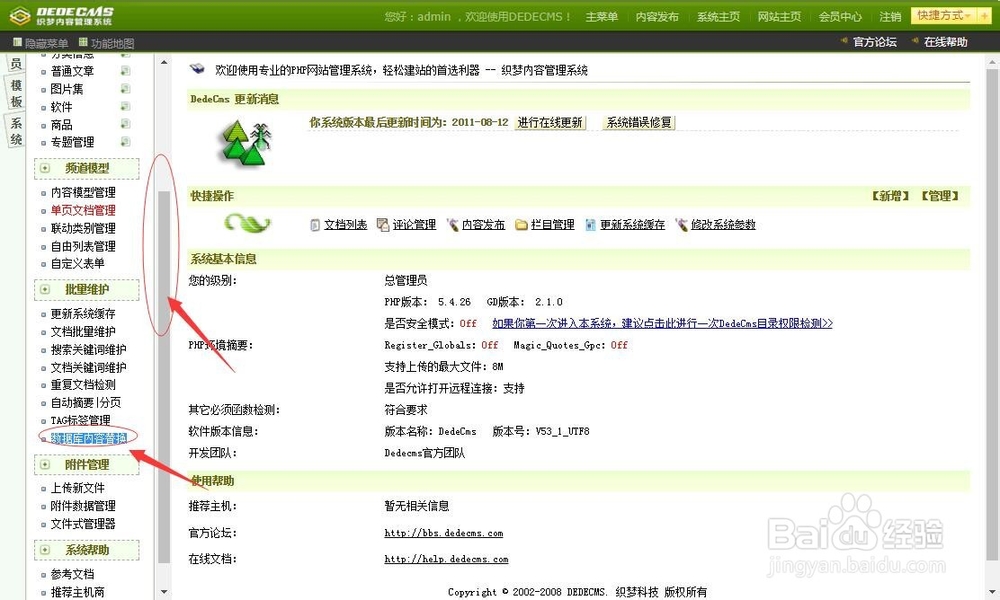Click add icon beside 商品

[x=125, y=124]
